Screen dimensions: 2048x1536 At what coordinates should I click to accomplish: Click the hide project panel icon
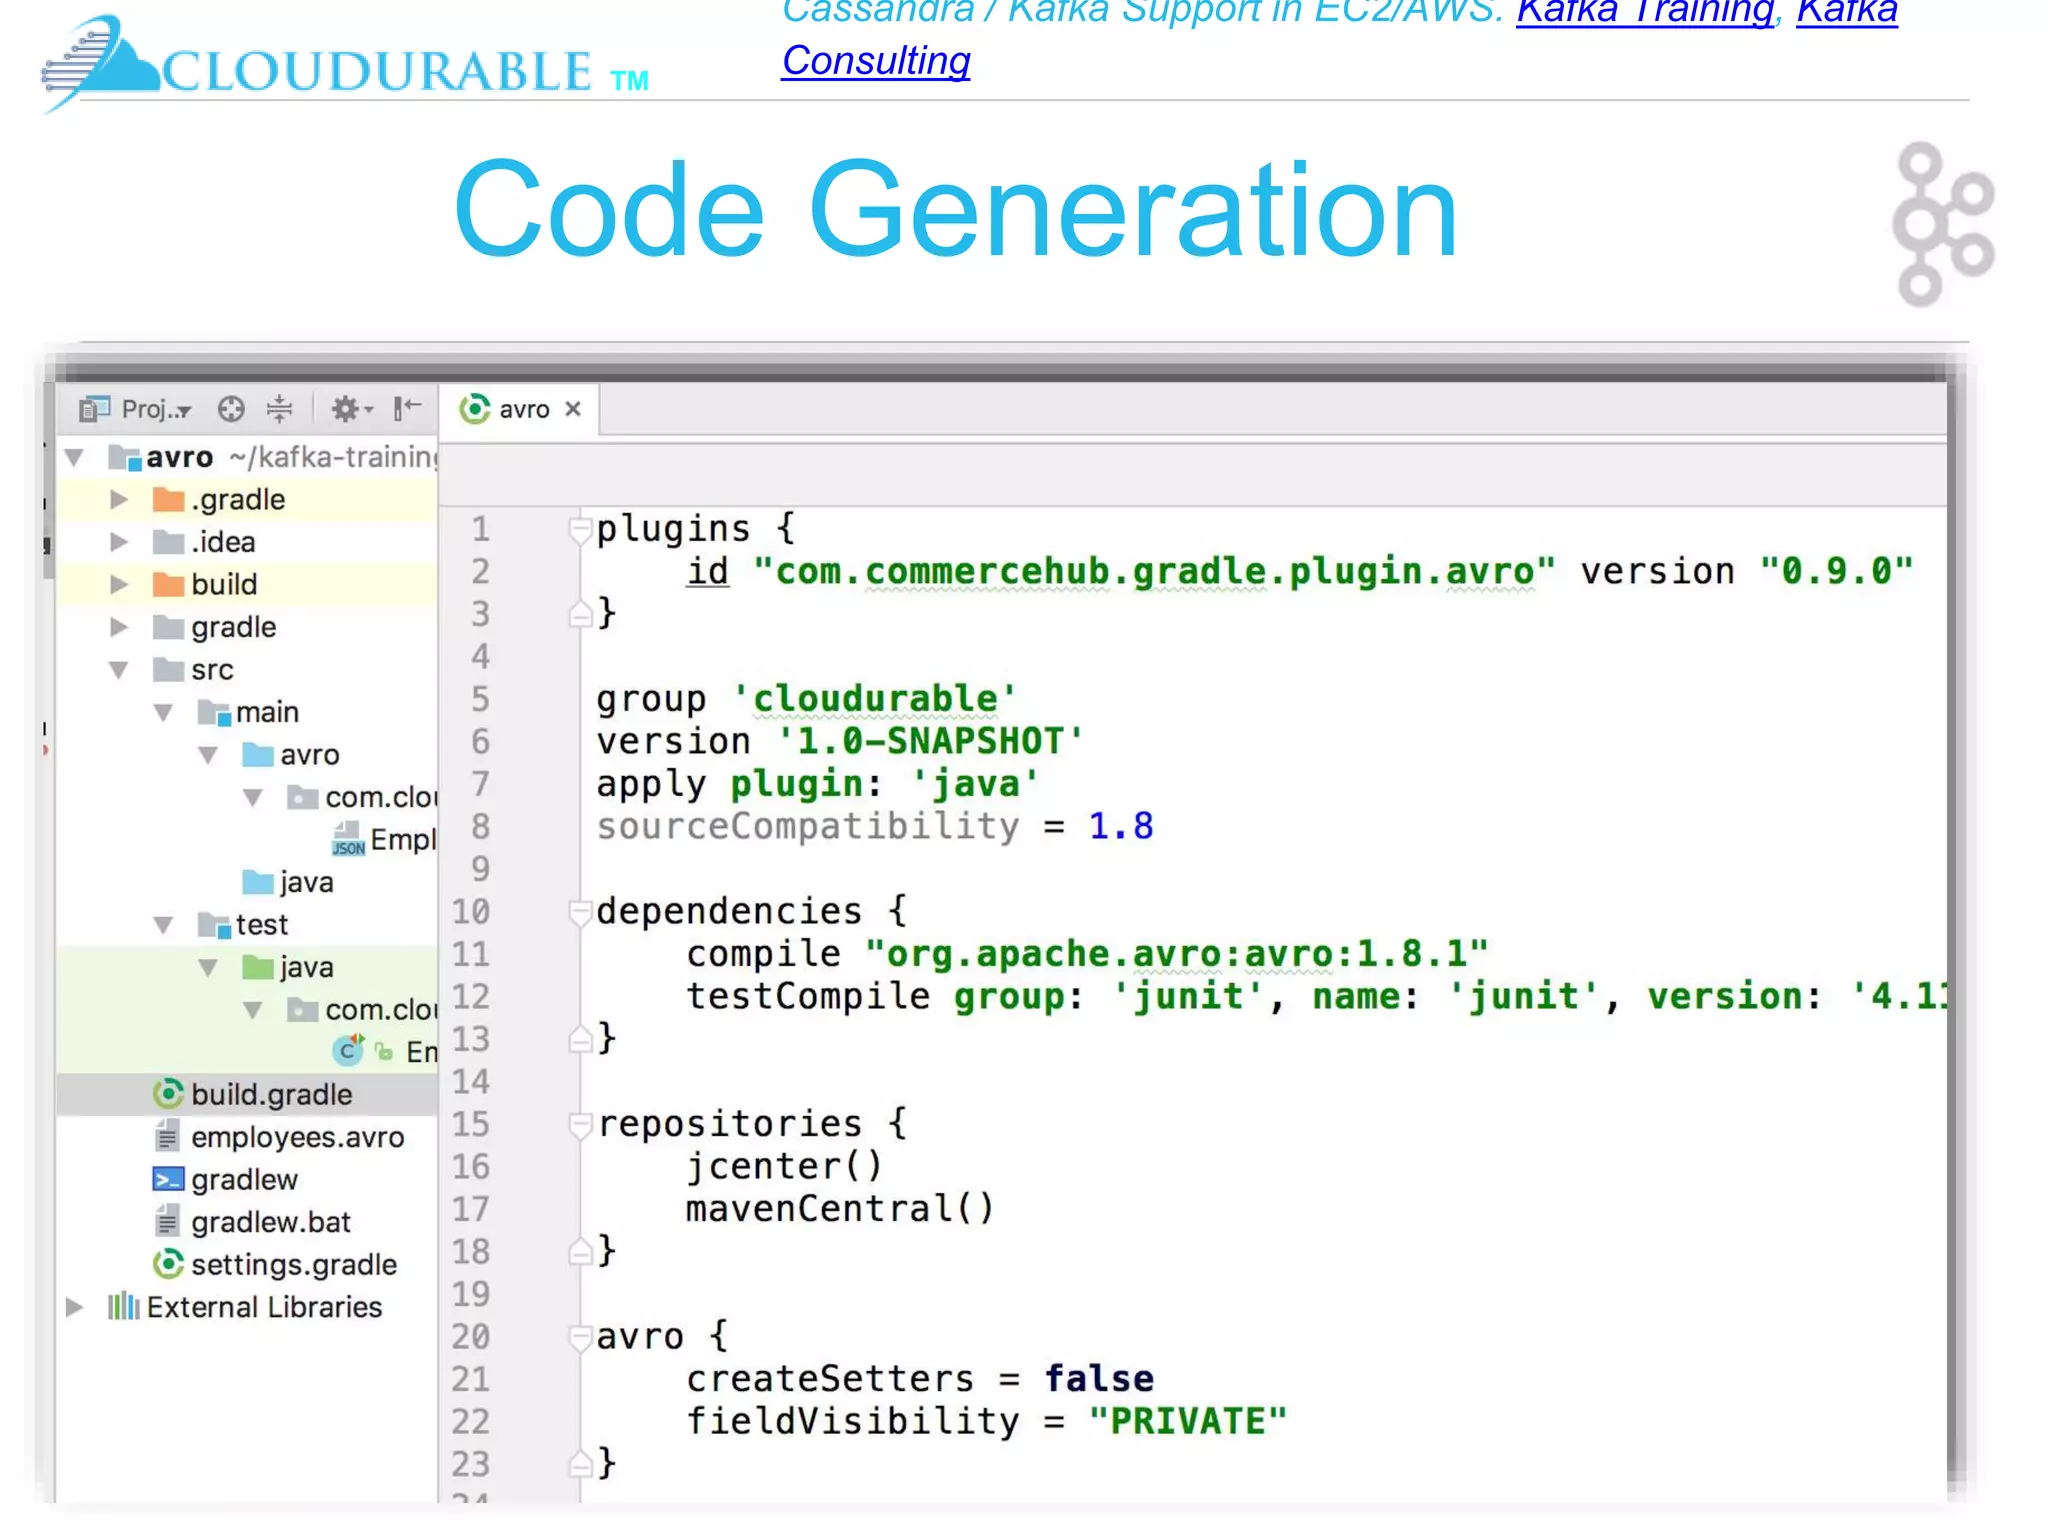coord(407,408)
